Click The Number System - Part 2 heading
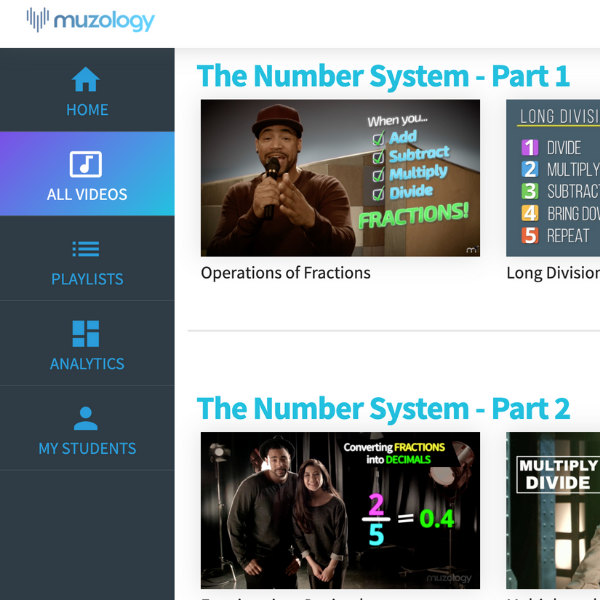 click(x=383, y=408)
